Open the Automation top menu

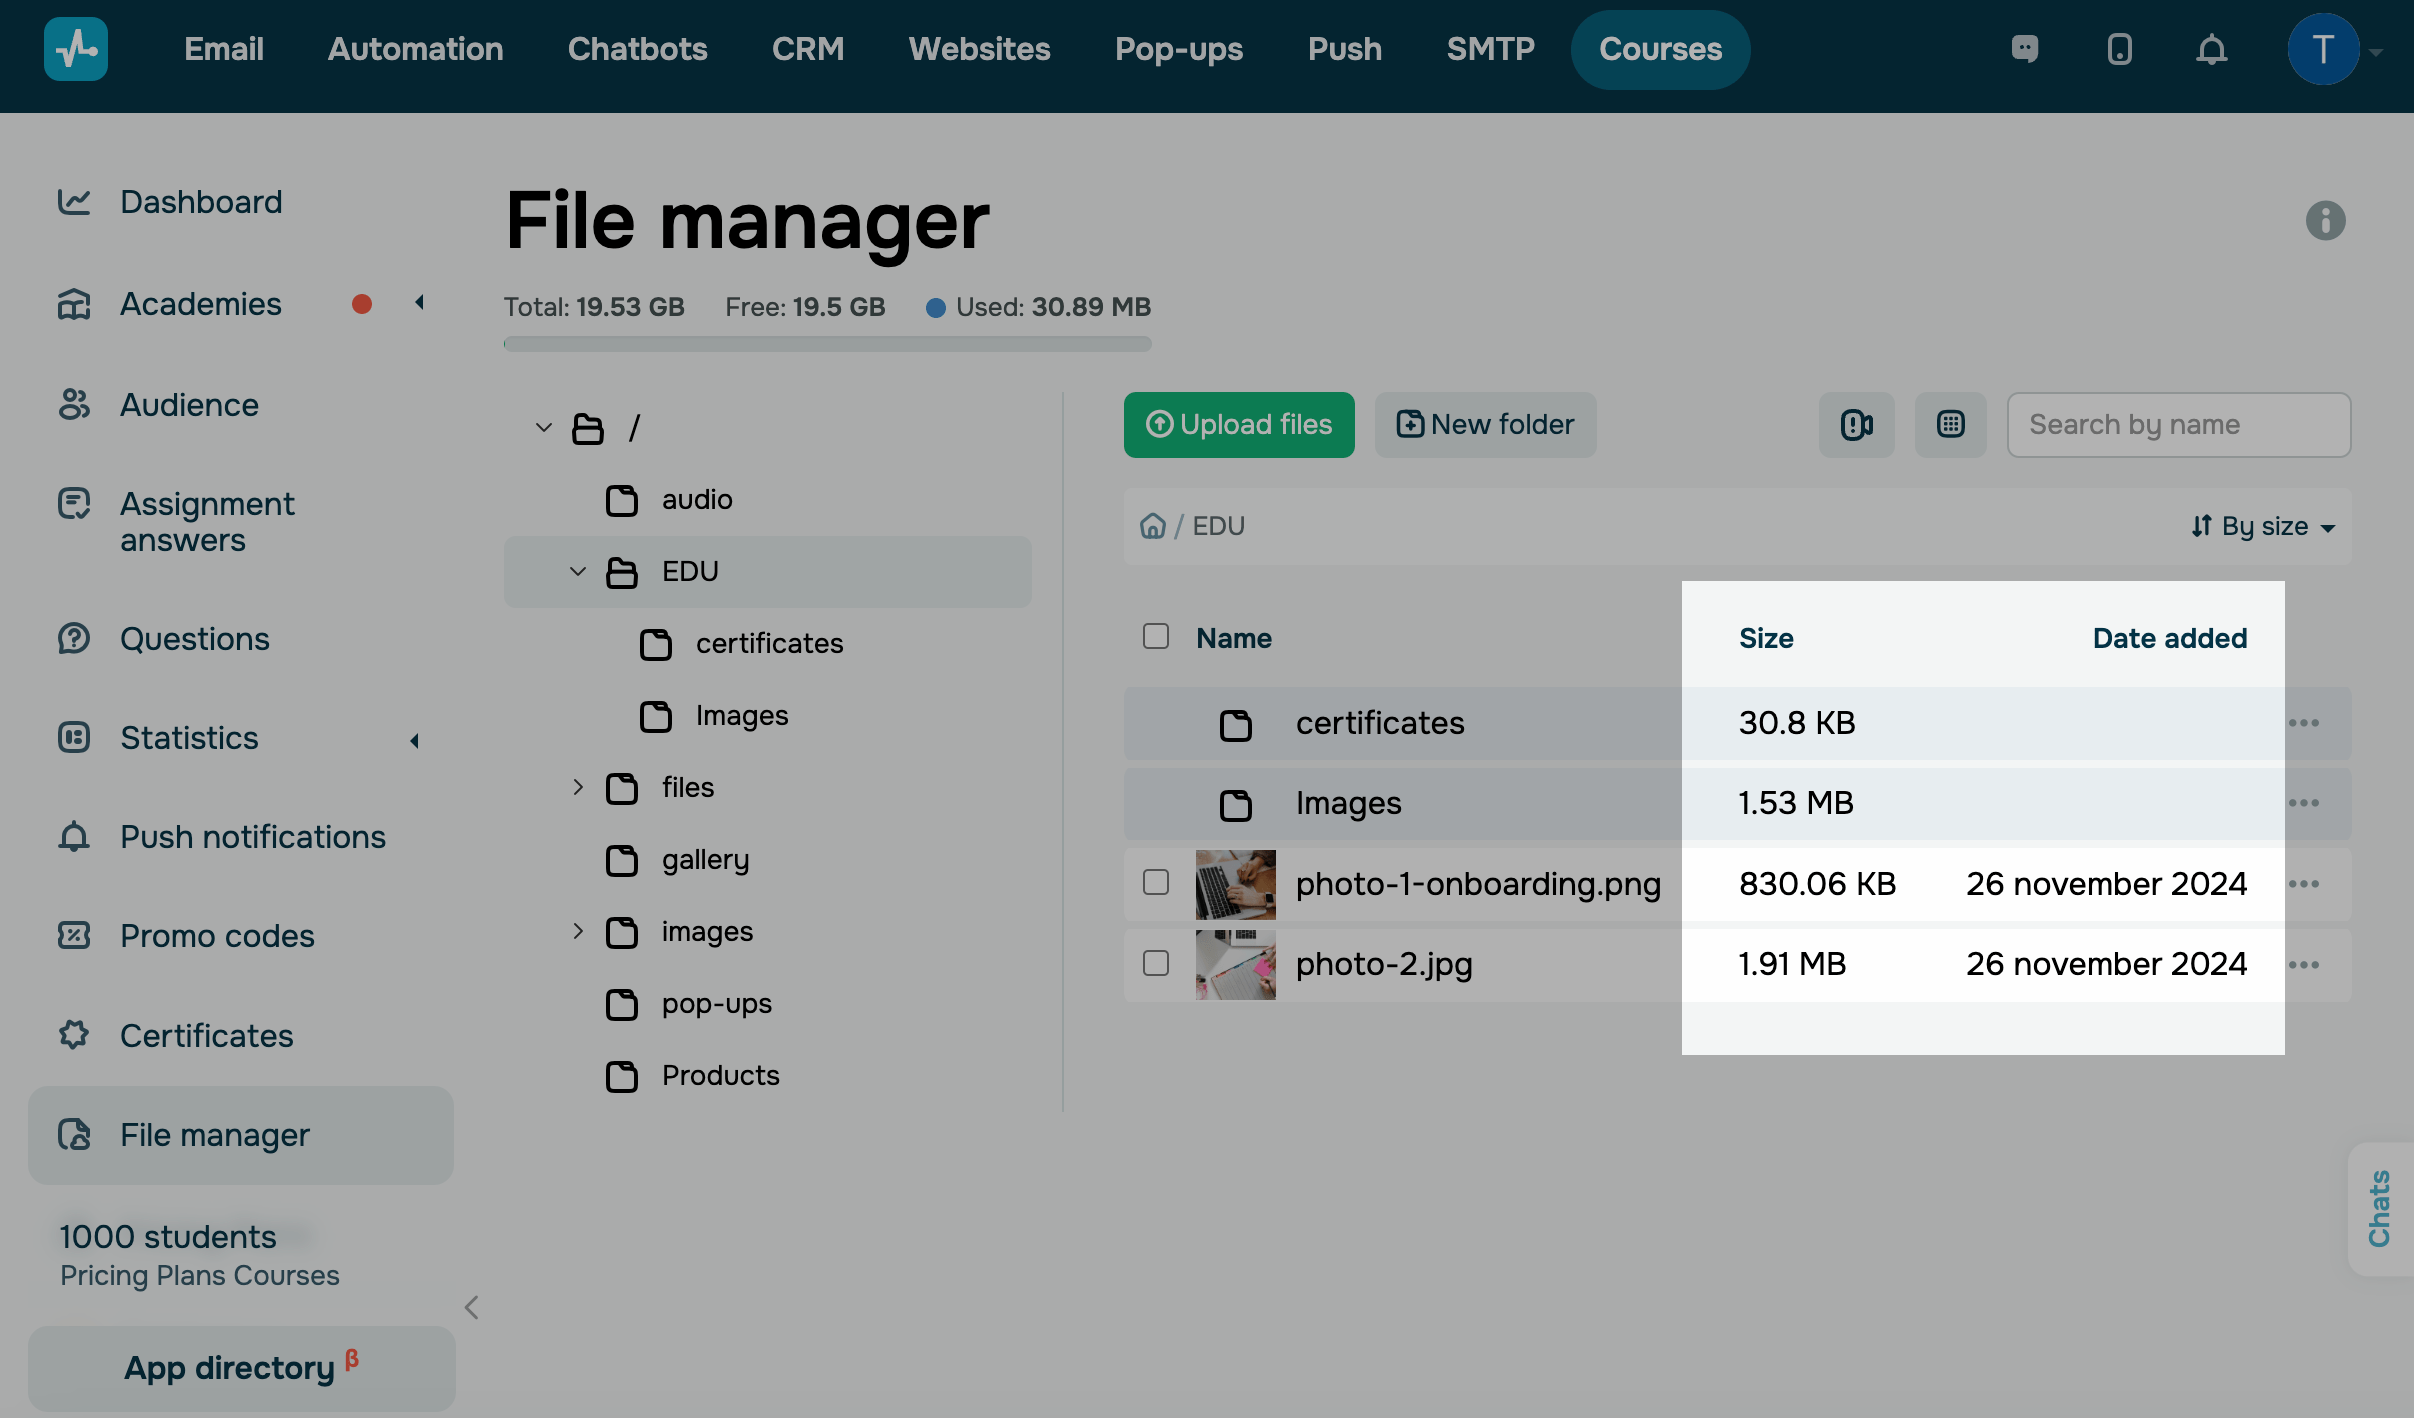[415, 49]
